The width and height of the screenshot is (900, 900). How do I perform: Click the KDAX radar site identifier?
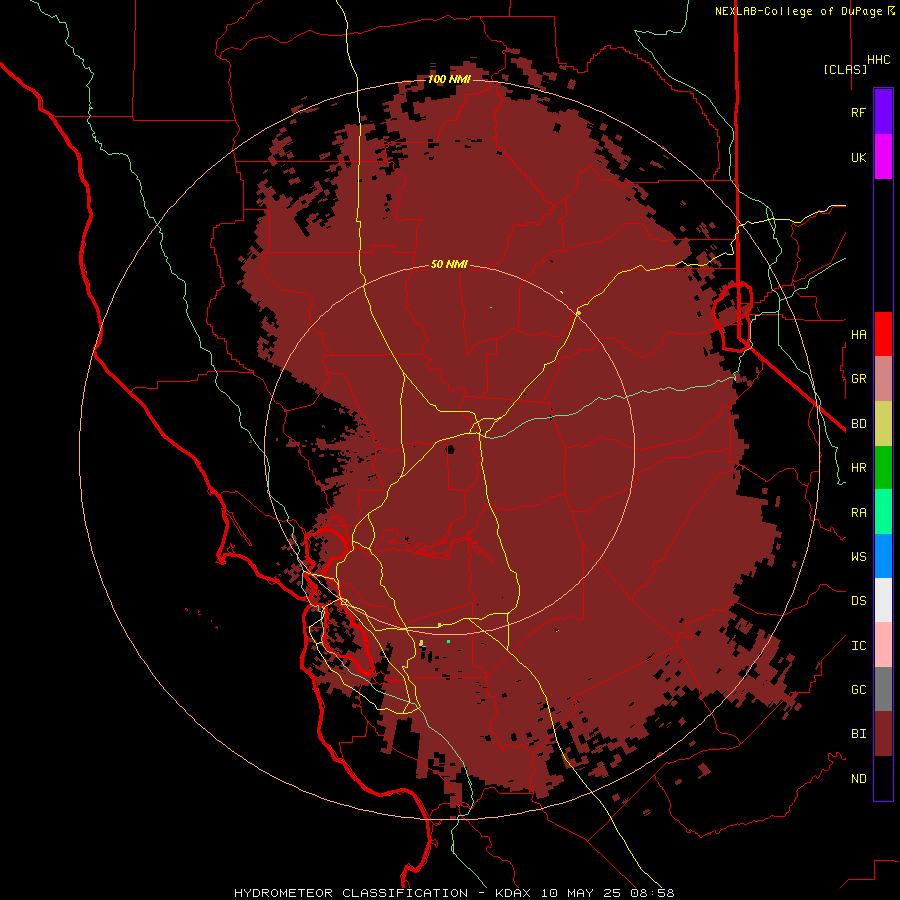pyautogui.click(x=513, y=893)
